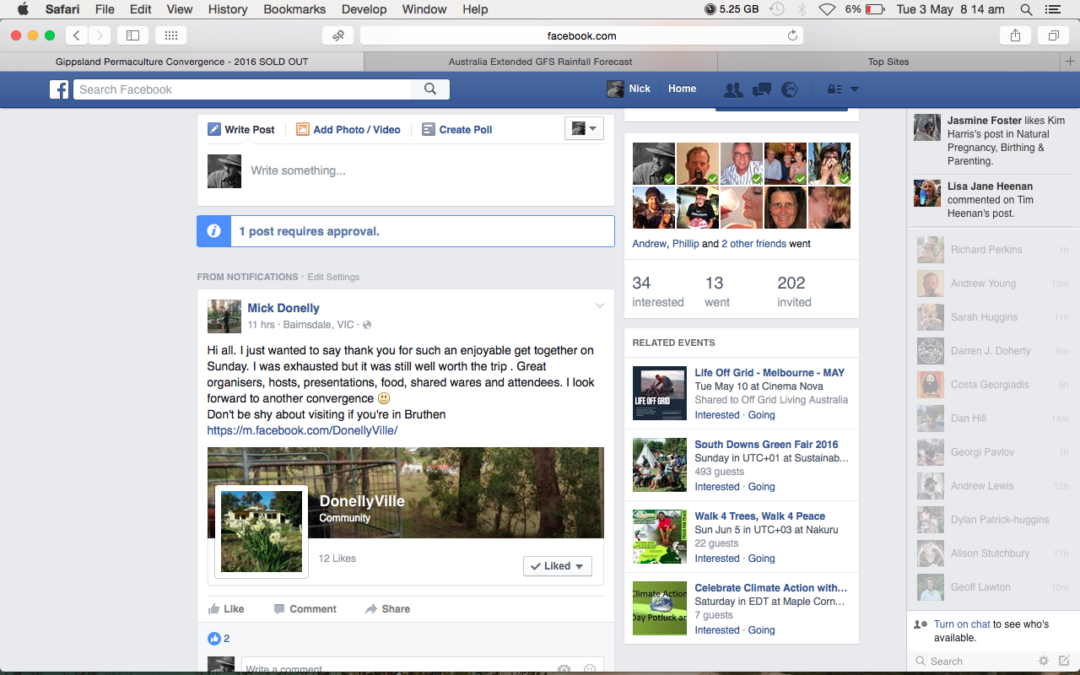Open Notification Center icon in menu bar
The image size is (1080, 675).
pos(1053,10)
